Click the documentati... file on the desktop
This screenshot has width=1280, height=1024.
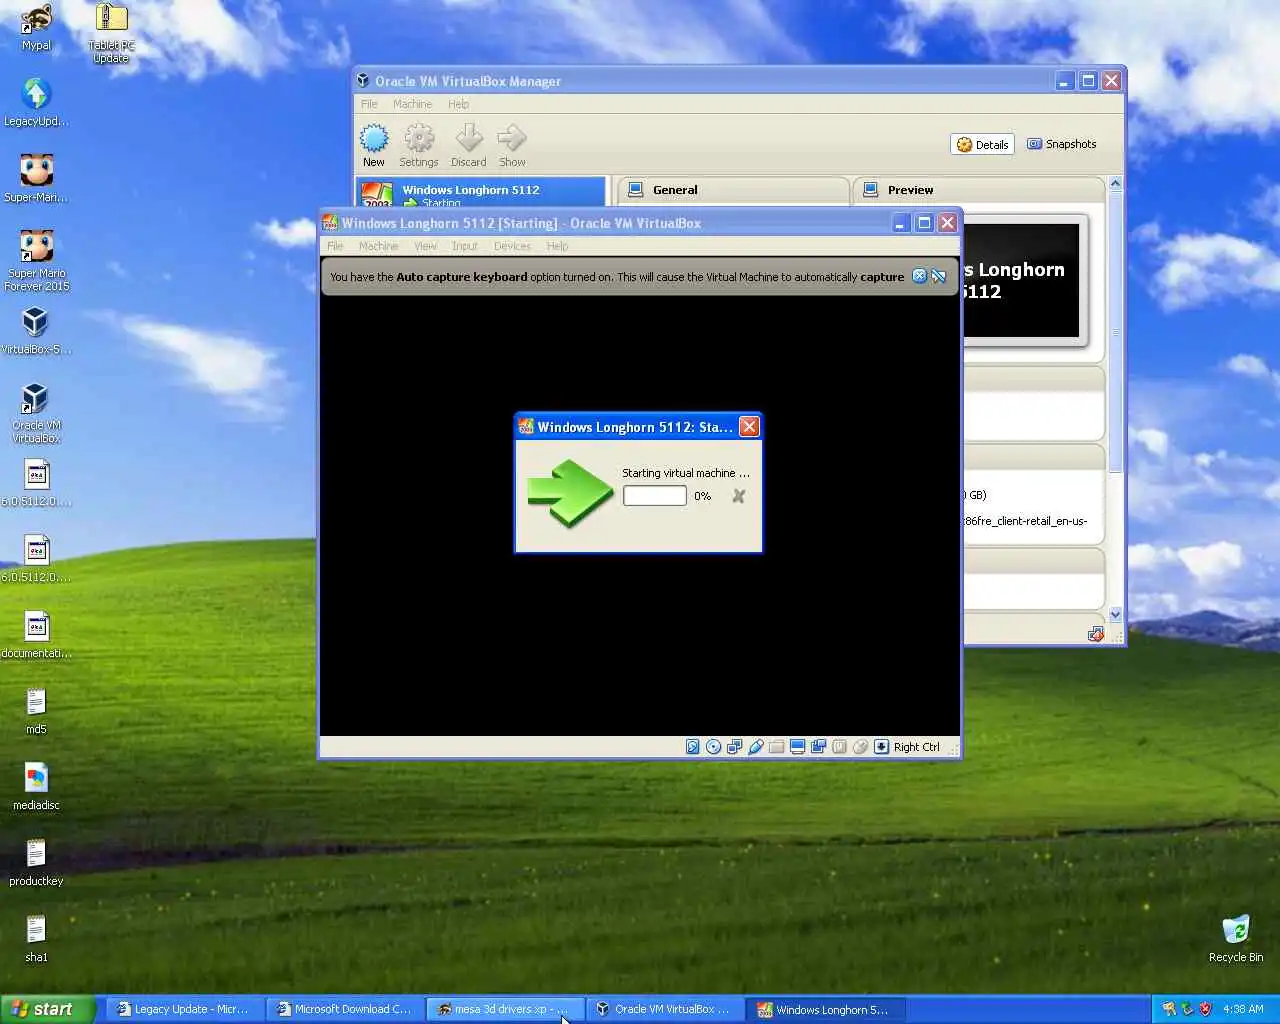pos(36,635)
